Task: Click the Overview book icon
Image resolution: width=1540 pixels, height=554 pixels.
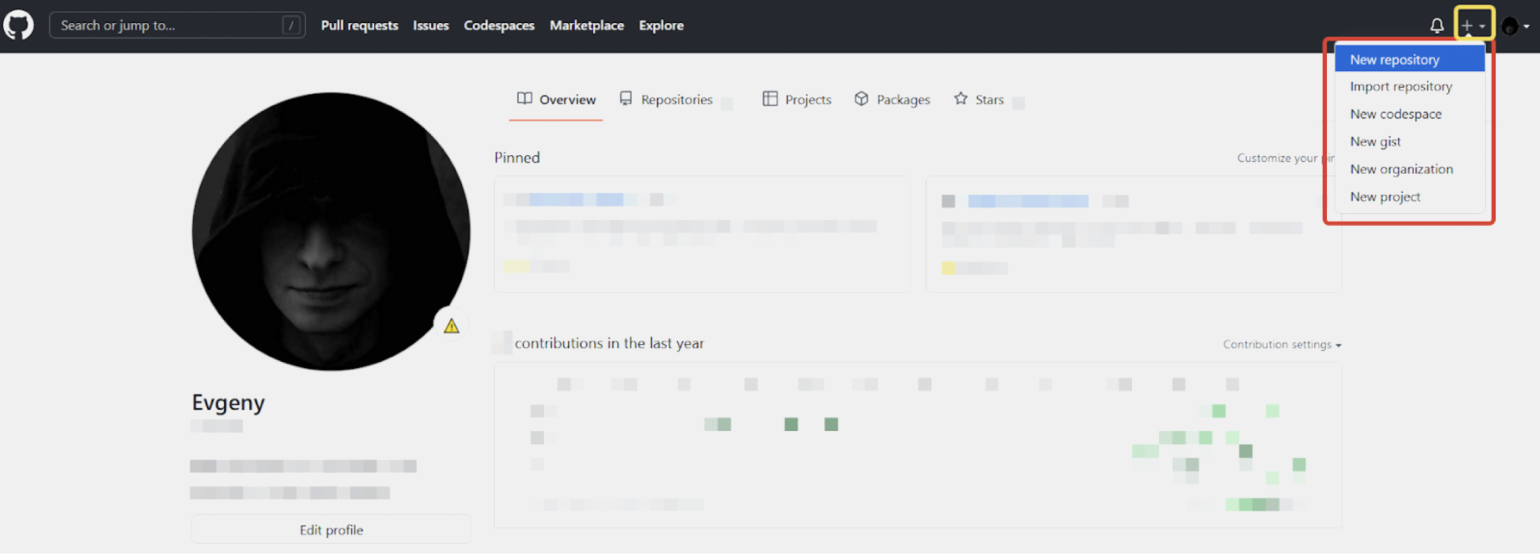Action: [x=524, y=99]
